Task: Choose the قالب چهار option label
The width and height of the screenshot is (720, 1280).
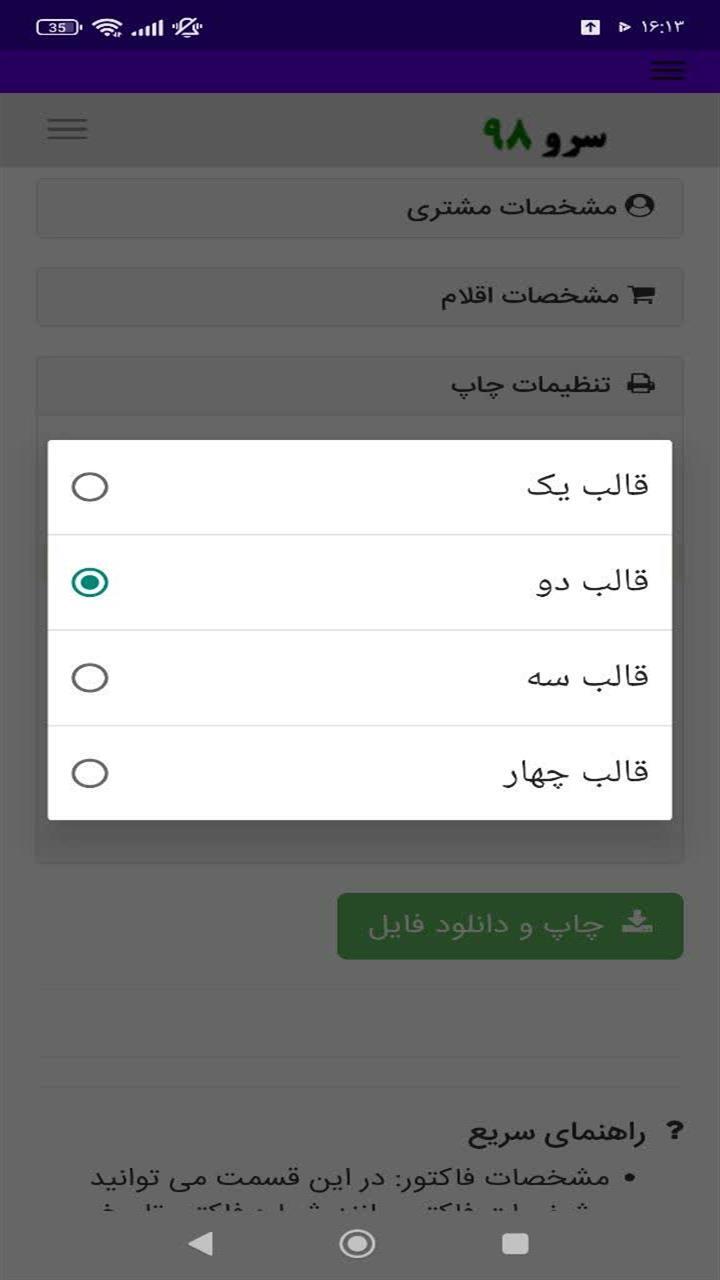Action: pyautogui.click(x=575, y=773)
